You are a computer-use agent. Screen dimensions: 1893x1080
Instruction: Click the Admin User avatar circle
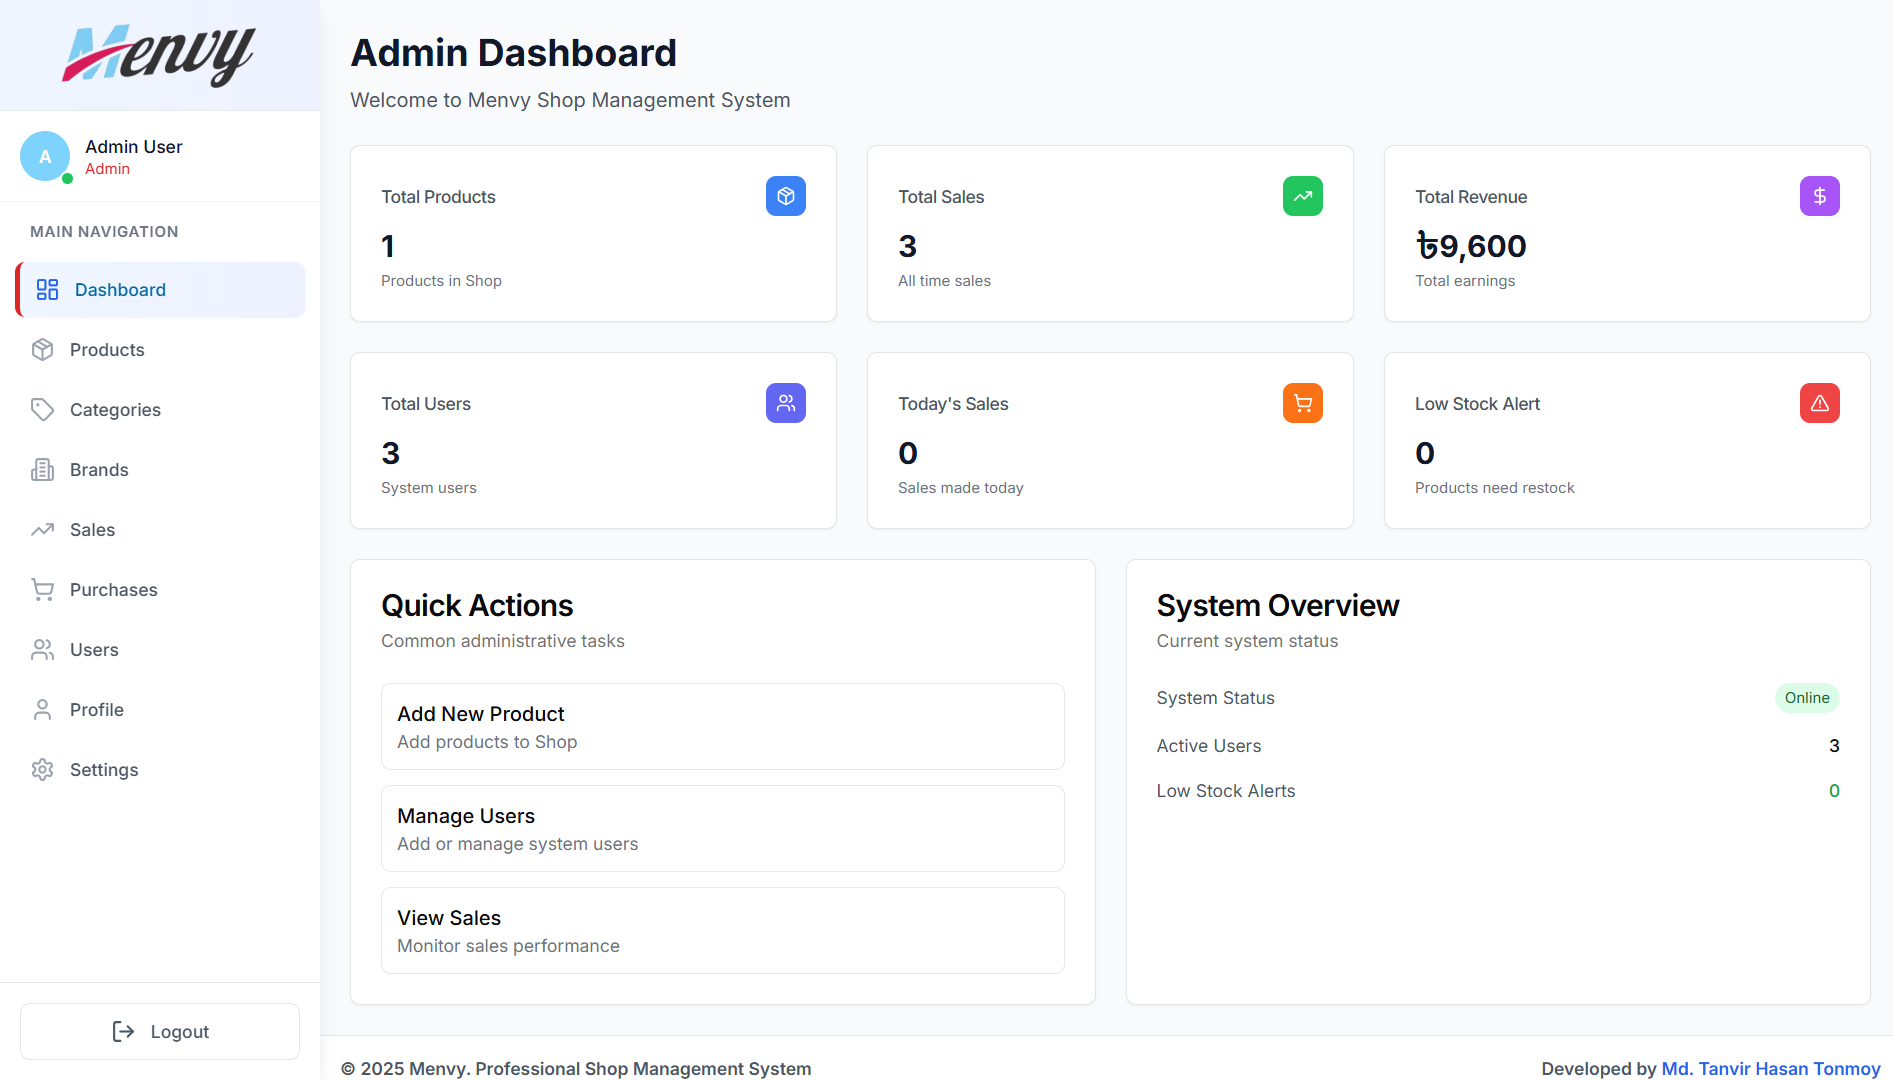(x=45, y=156)
